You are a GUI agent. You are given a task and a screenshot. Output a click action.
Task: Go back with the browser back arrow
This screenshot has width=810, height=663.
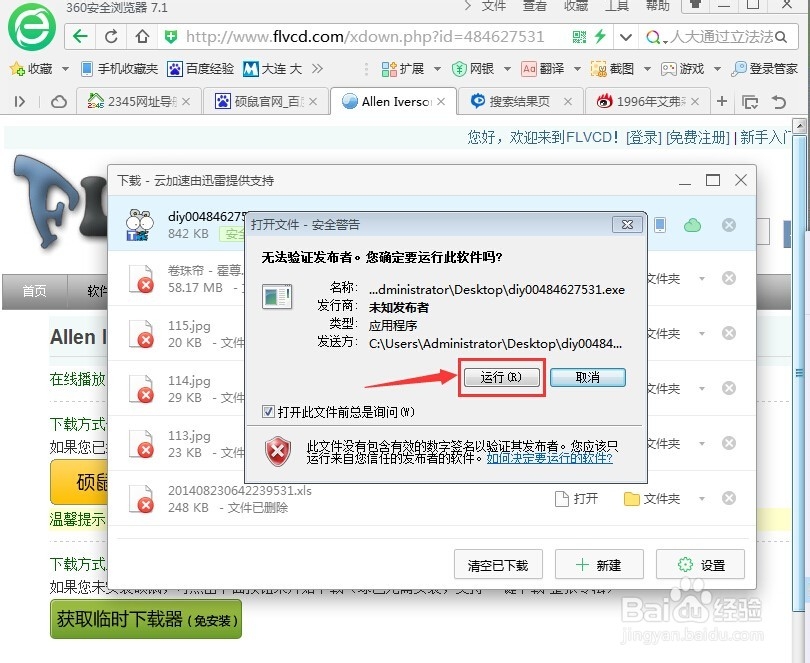click(x=80, y=37)
